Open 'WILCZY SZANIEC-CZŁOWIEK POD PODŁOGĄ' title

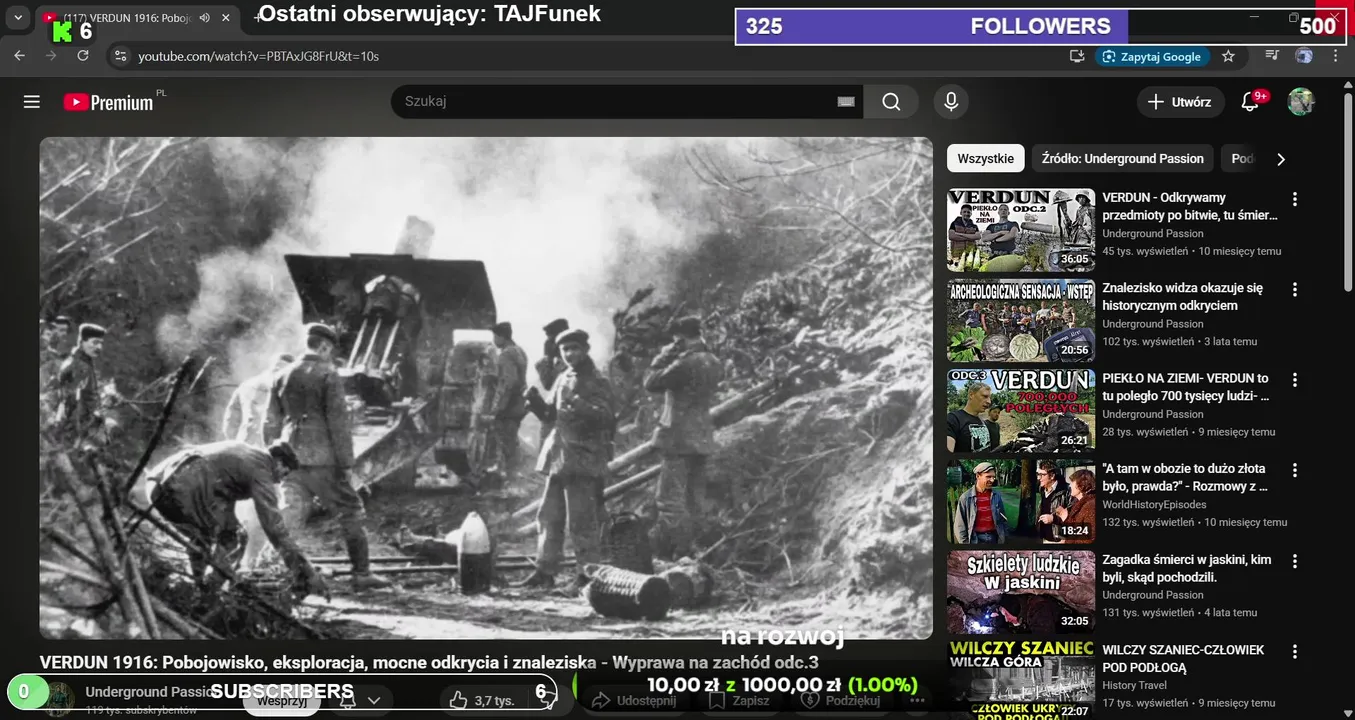(x=1183, y=658)
